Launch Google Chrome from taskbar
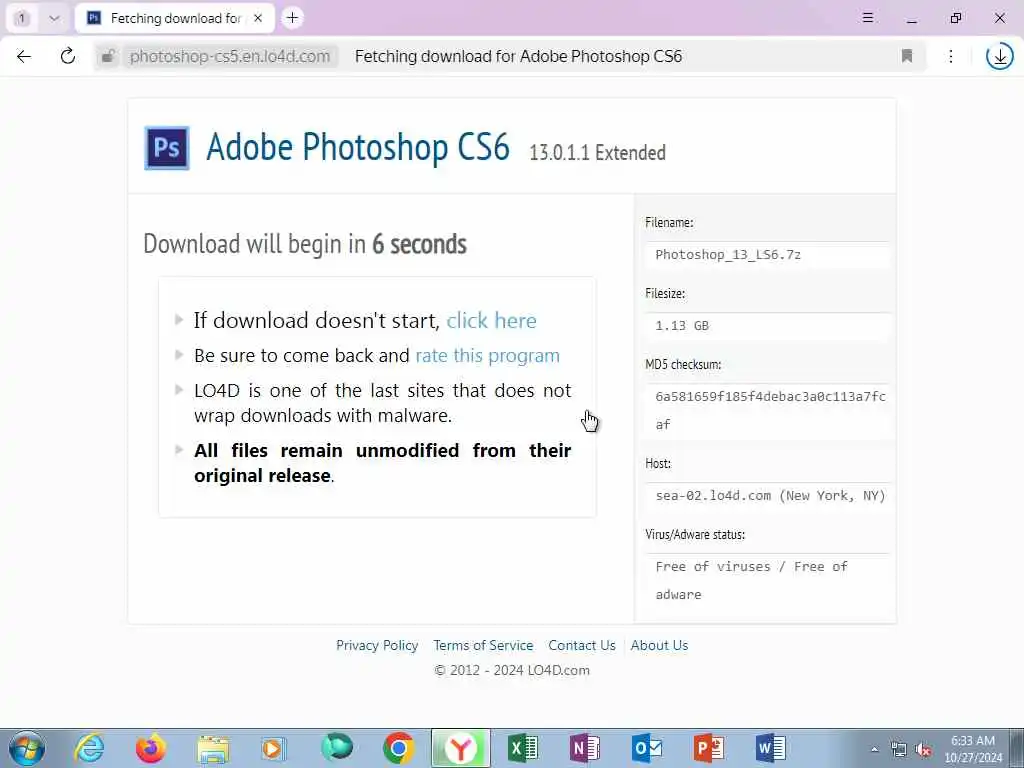 tap(398, 748)
